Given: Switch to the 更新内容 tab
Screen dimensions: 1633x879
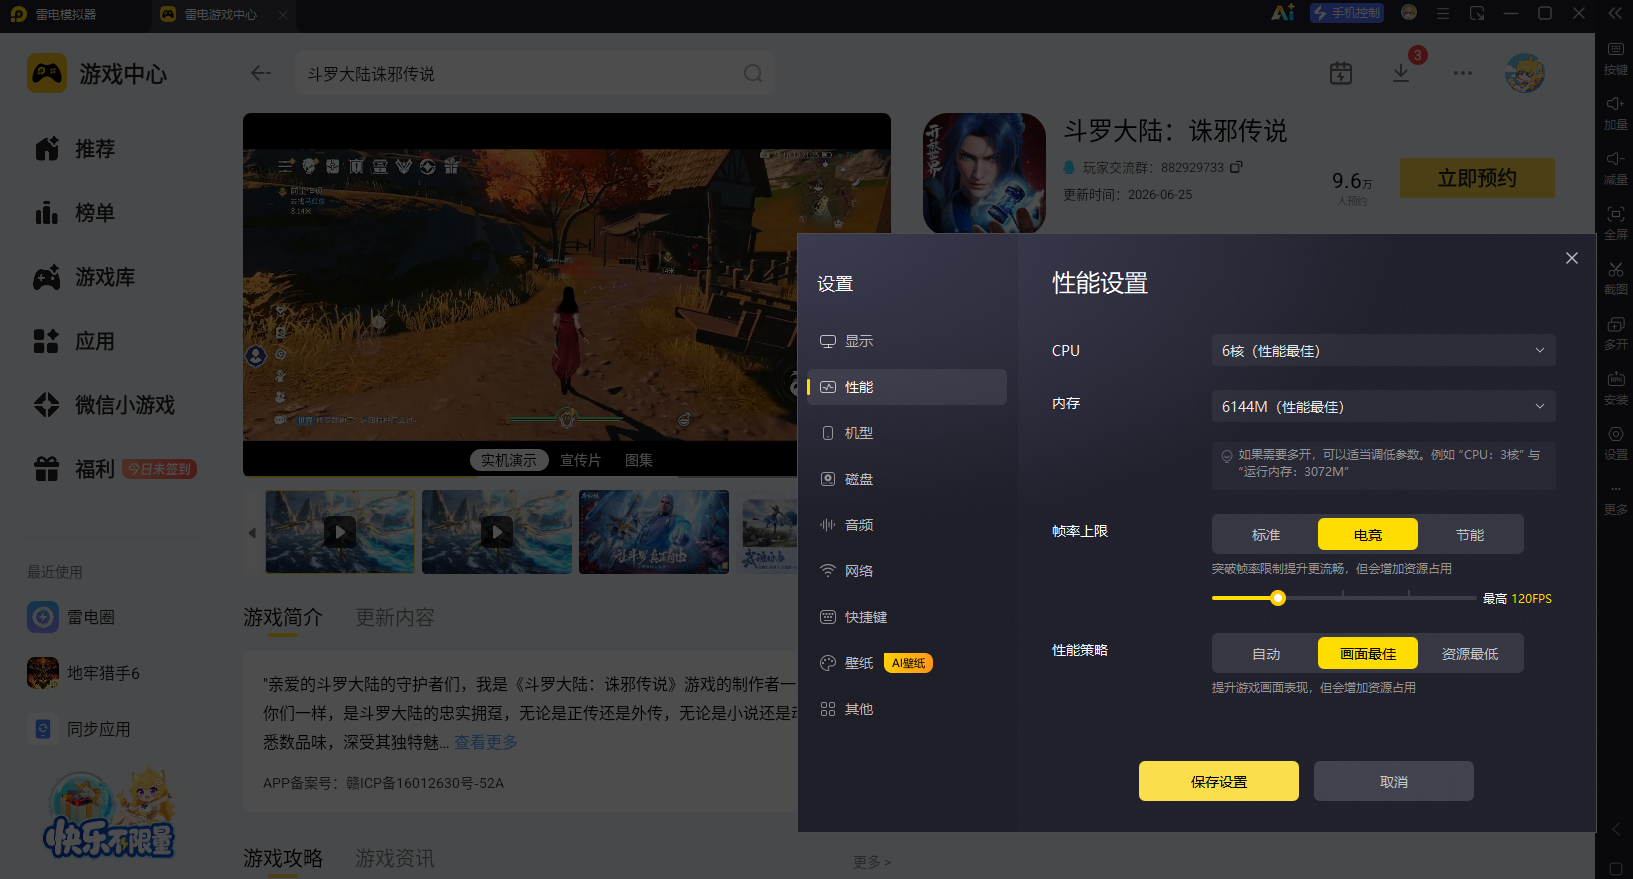Looking at the screenshot, I should click(395, 617).
